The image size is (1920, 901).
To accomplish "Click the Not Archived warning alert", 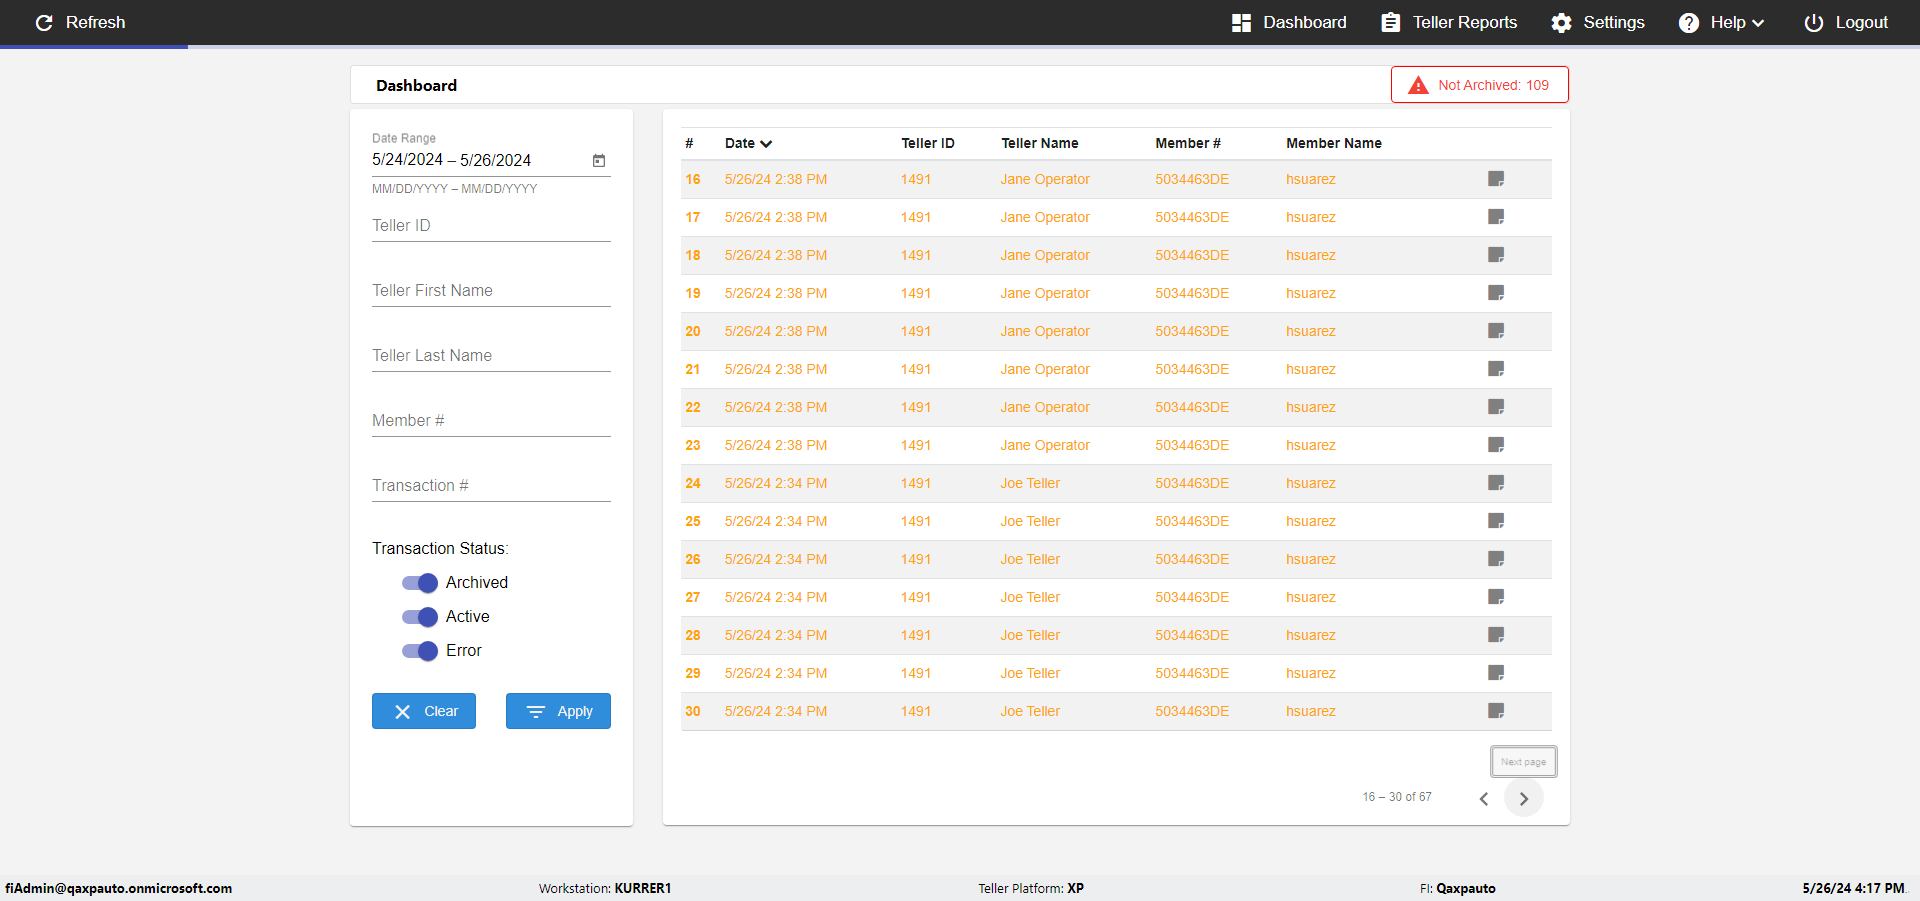I will pyautogui.click(x=1480, y=85).
